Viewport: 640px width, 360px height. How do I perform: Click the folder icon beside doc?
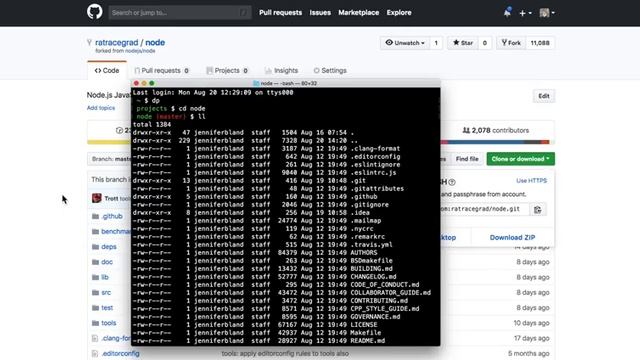click(x=96, y=262)
